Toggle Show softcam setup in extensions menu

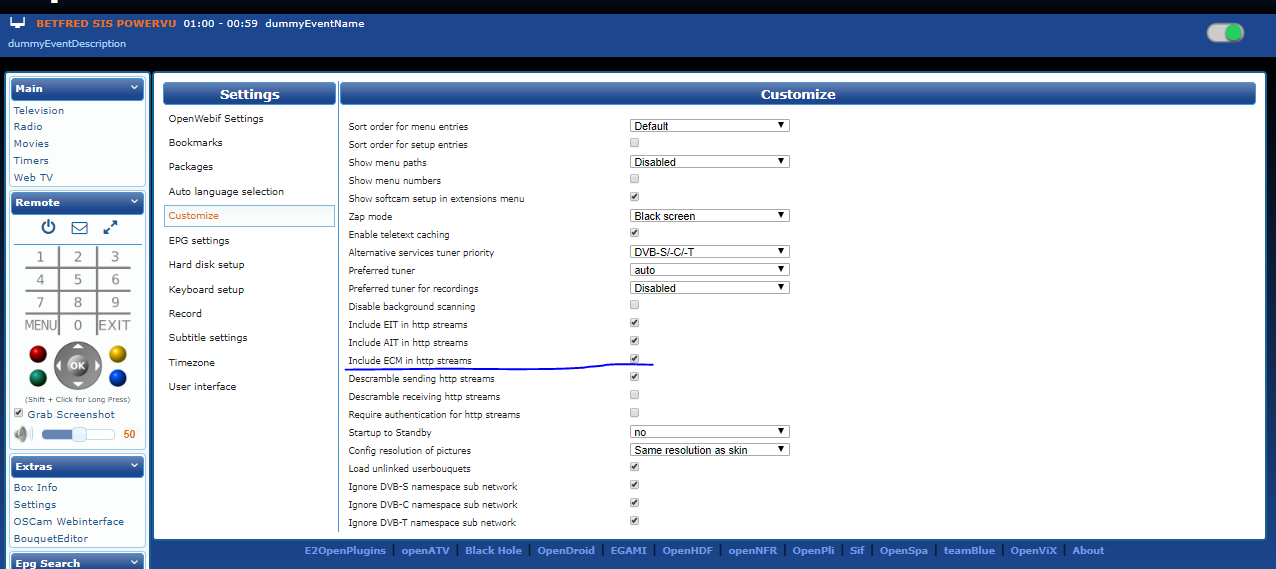point(634,197)
